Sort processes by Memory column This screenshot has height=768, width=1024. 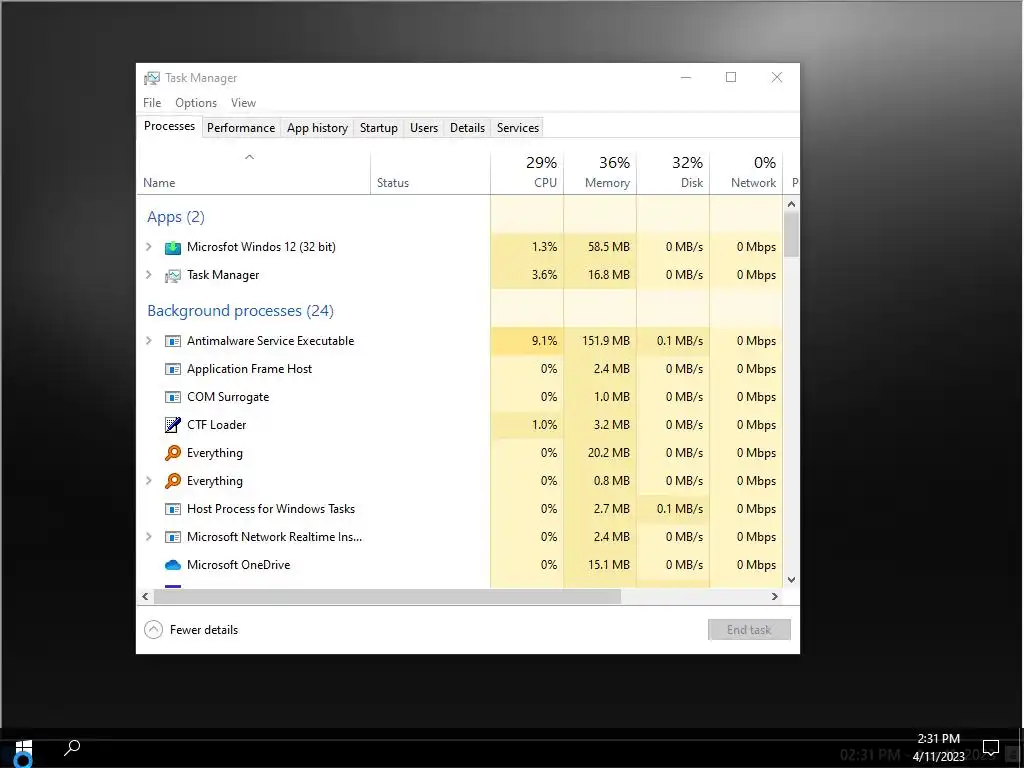coord(600,173)
